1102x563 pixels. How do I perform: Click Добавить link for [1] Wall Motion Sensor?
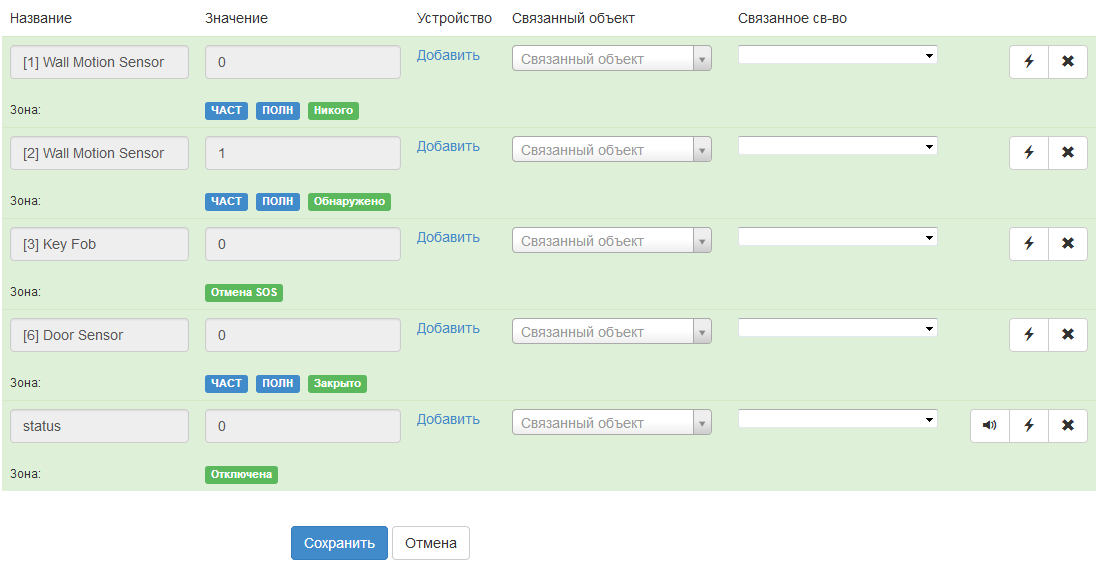[448, 55]
